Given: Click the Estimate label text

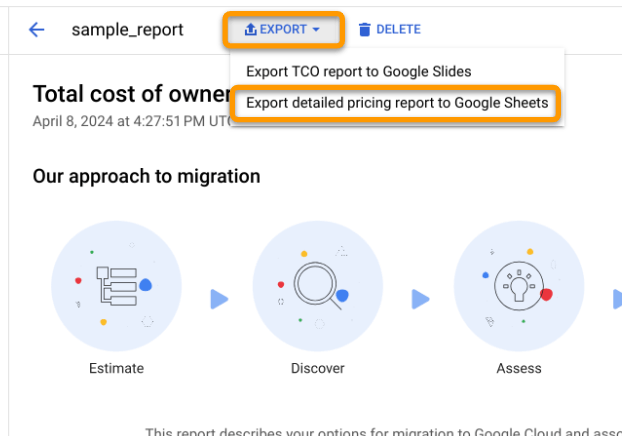Looking at the screenshot, I should [117, 368].
